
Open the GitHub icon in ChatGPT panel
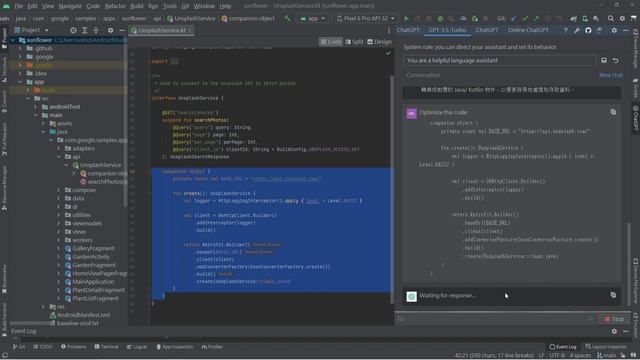pos(588,30)
